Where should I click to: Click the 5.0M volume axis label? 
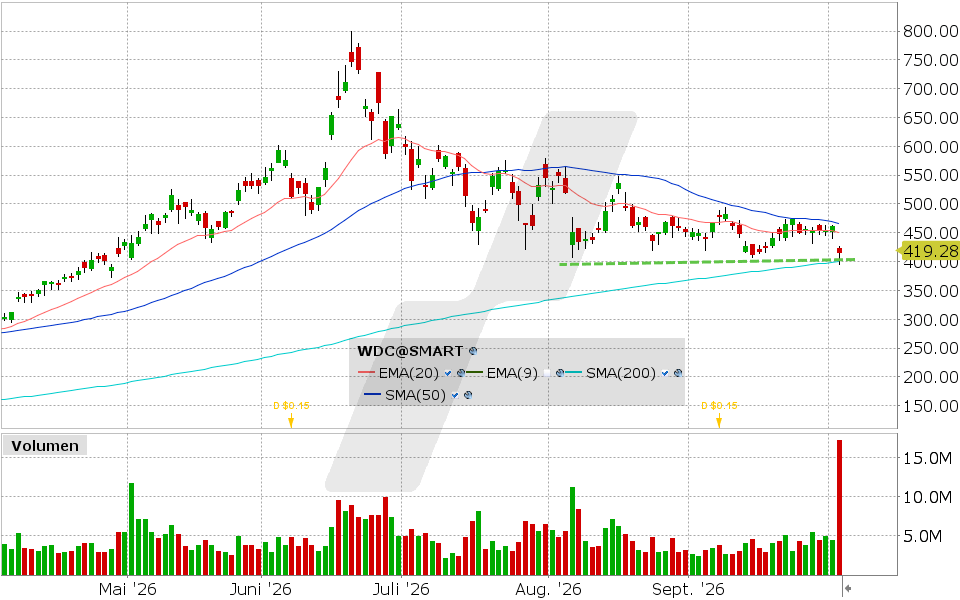click(x=923, y=537)
